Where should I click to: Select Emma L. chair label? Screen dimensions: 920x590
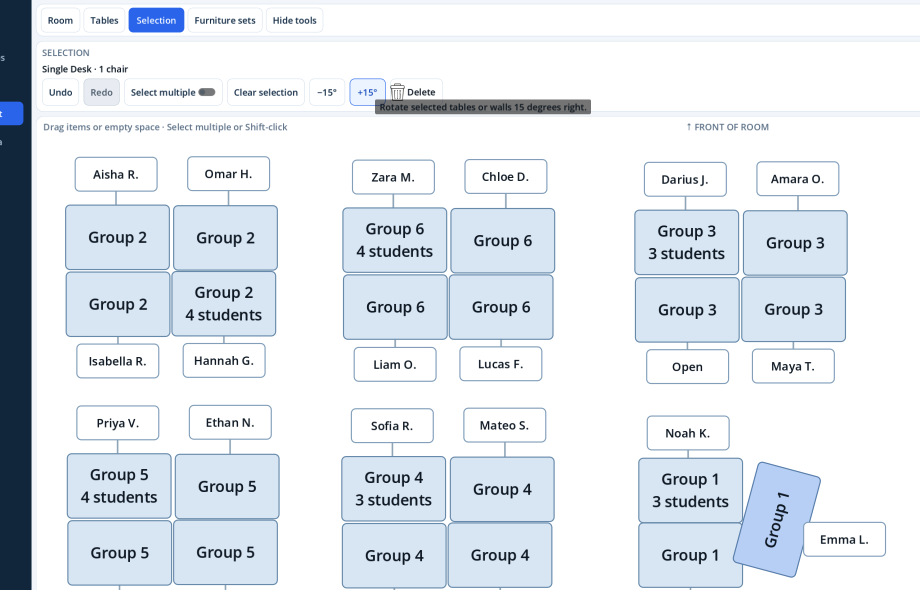tap(844, 540)
